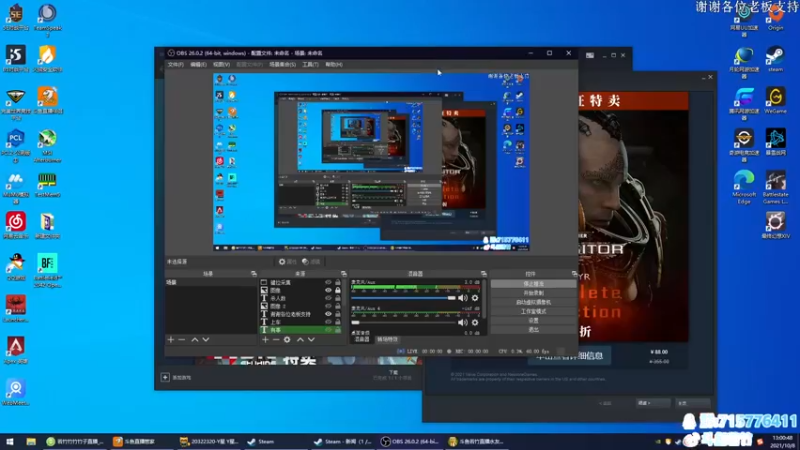The height and width of the screenshot is (450, 800).
Task: Click the OBS preview canvas
Action: (371, 162)
